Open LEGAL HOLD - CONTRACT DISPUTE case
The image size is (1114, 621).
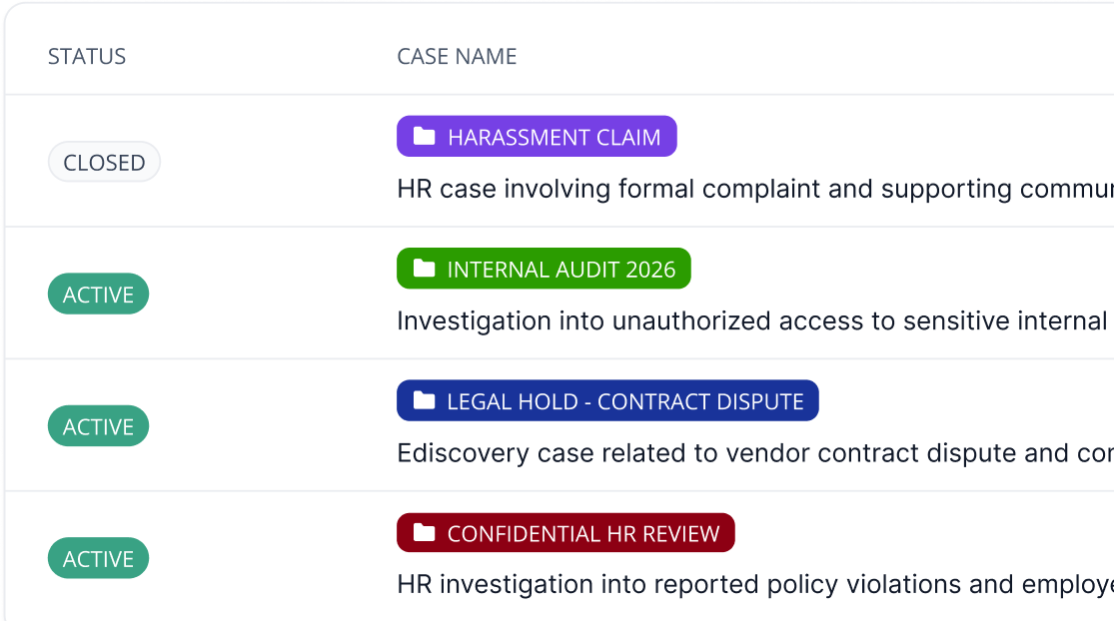pos(607,401)
